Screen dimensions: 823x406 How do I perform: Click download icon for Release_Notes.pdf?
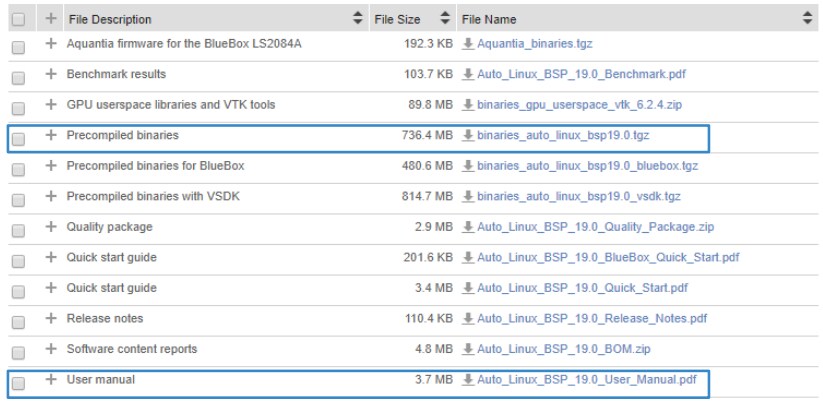(467, 318)
